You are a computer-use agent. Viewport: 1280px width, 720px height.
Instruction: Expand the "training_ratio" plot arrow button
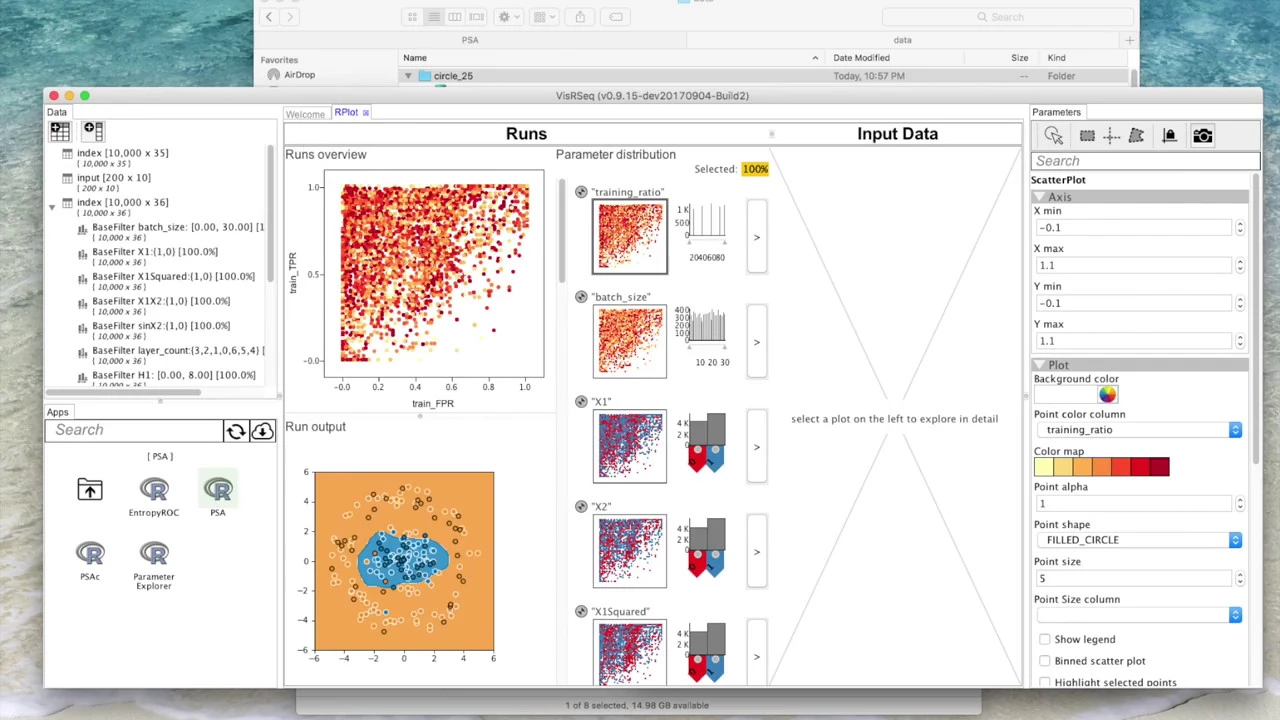pyautogui.click(x=757, y=237)
